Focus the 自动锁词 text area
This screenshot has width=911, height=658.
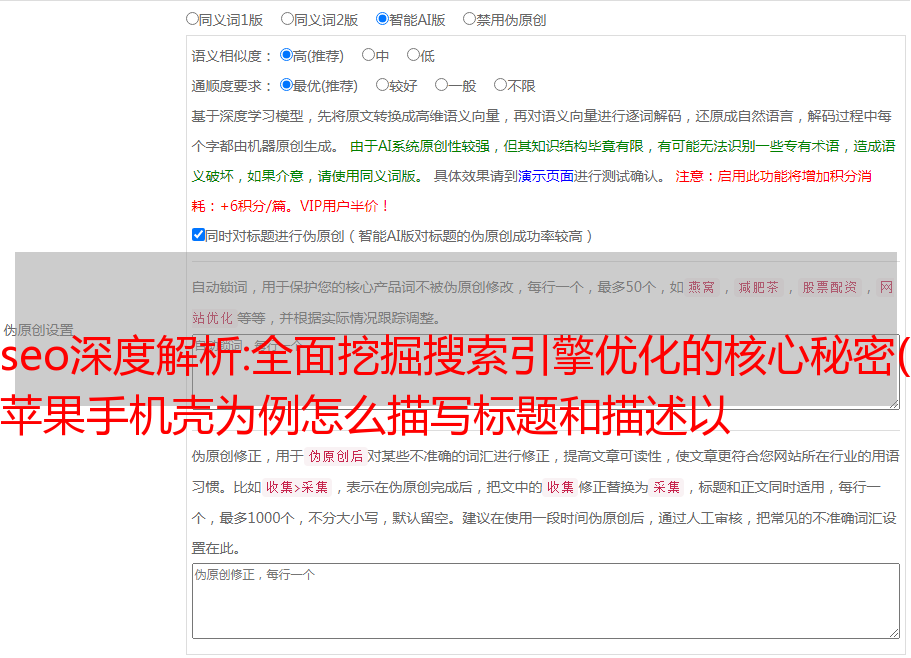pos(546,372)
